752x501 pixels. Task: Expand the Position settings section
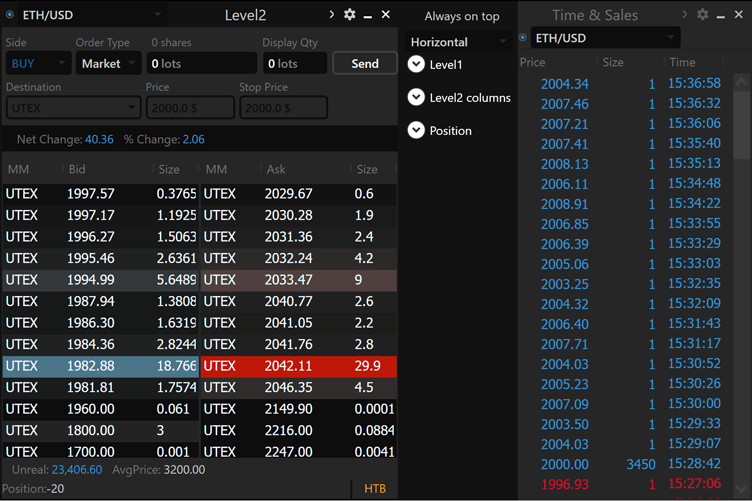coord(417,130)
